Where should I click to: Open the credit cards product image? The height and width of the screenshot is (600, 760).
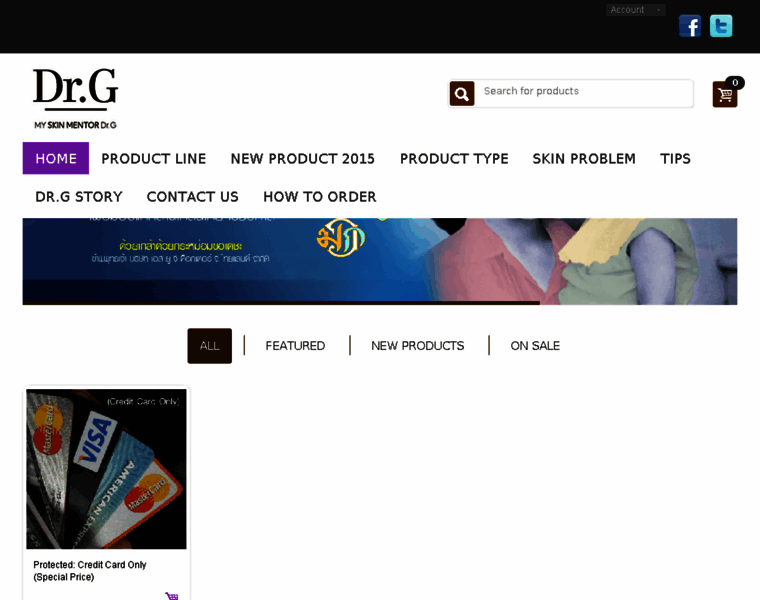pyautogui.click(x=106, y=469)
